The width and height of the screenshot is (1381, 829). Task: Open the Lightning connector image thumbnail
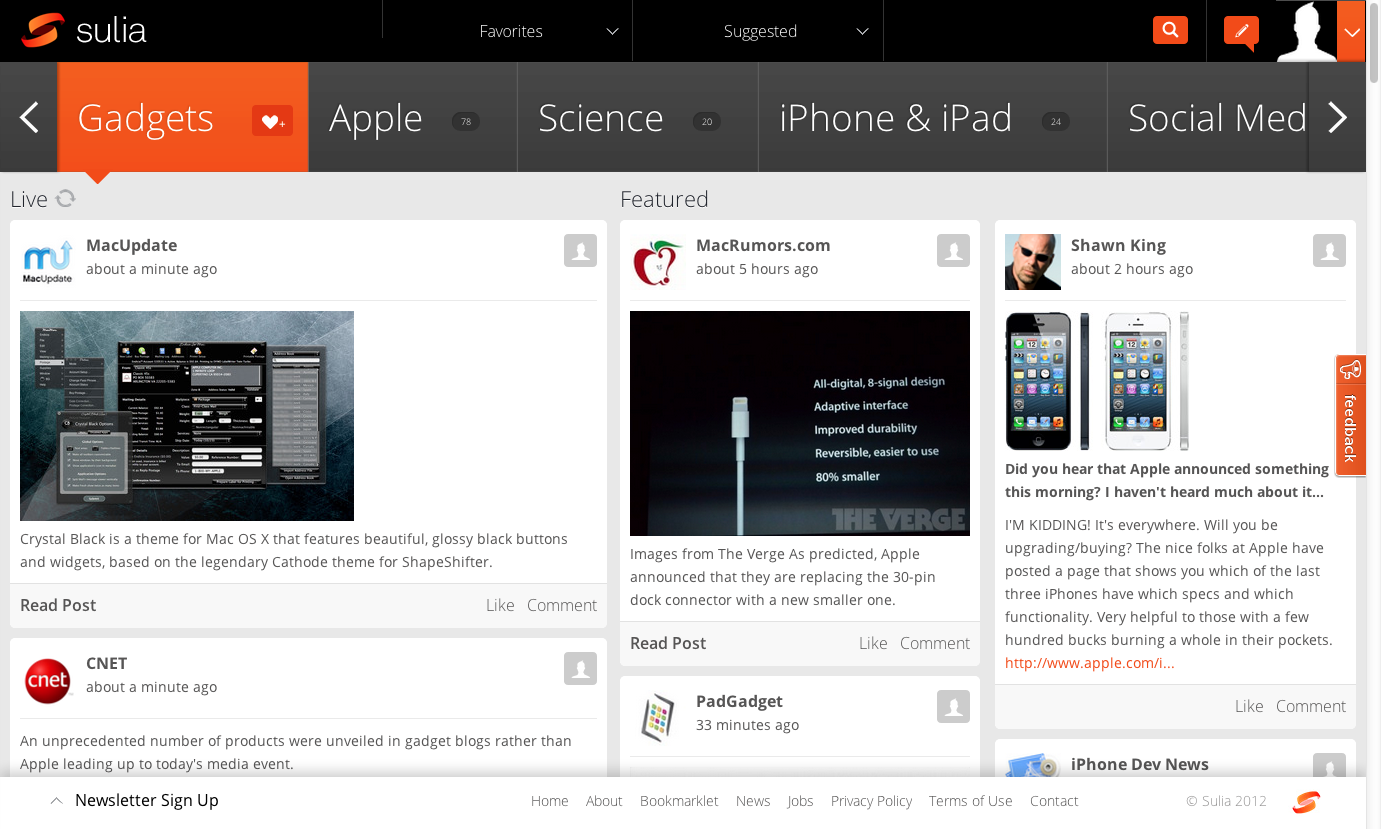800,423
